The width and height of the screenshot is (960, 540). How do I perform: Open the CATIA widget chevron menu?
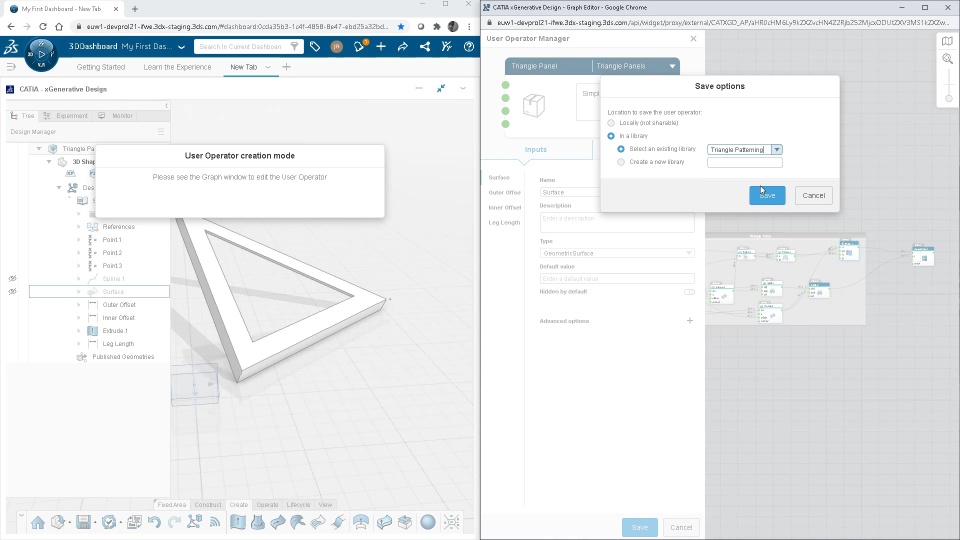[463, 89]
